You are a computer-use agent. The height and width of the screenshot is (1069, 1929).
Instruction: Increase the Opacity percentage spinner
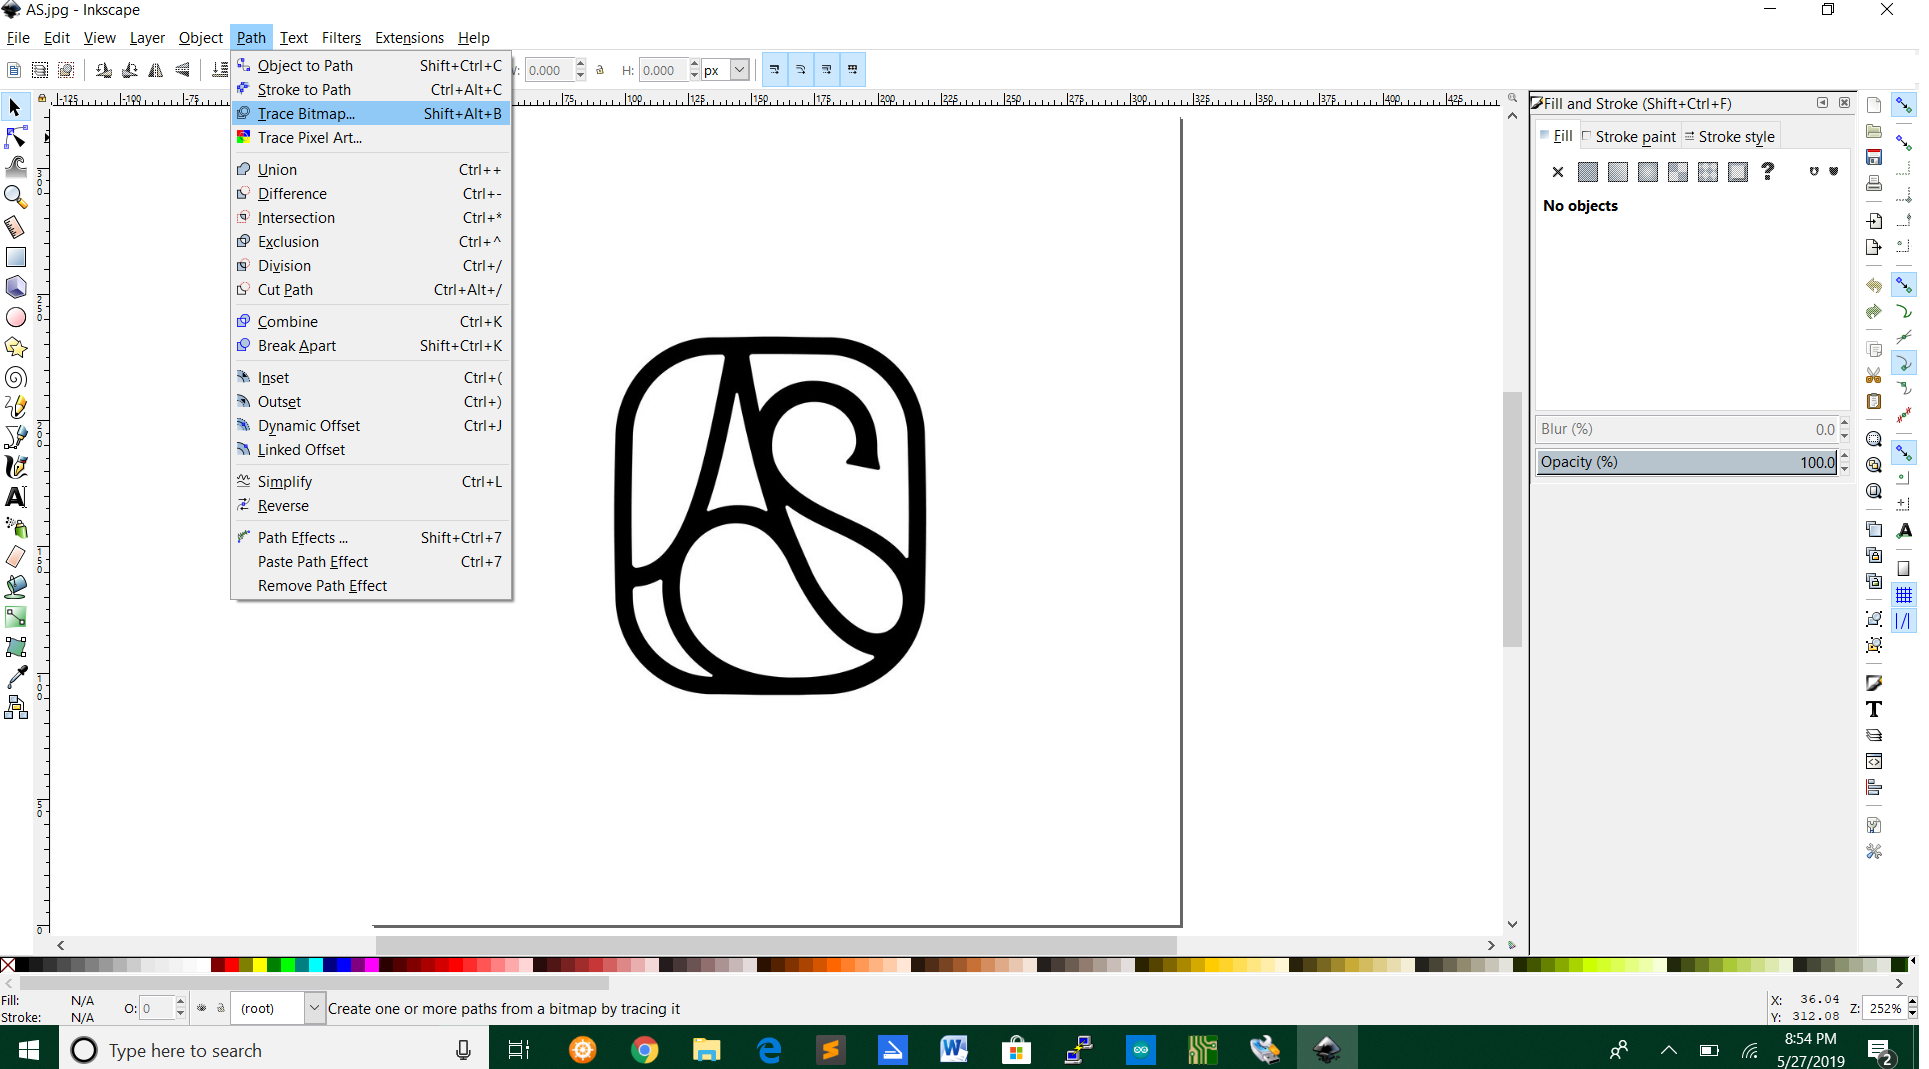click(x=1844, y=457)
